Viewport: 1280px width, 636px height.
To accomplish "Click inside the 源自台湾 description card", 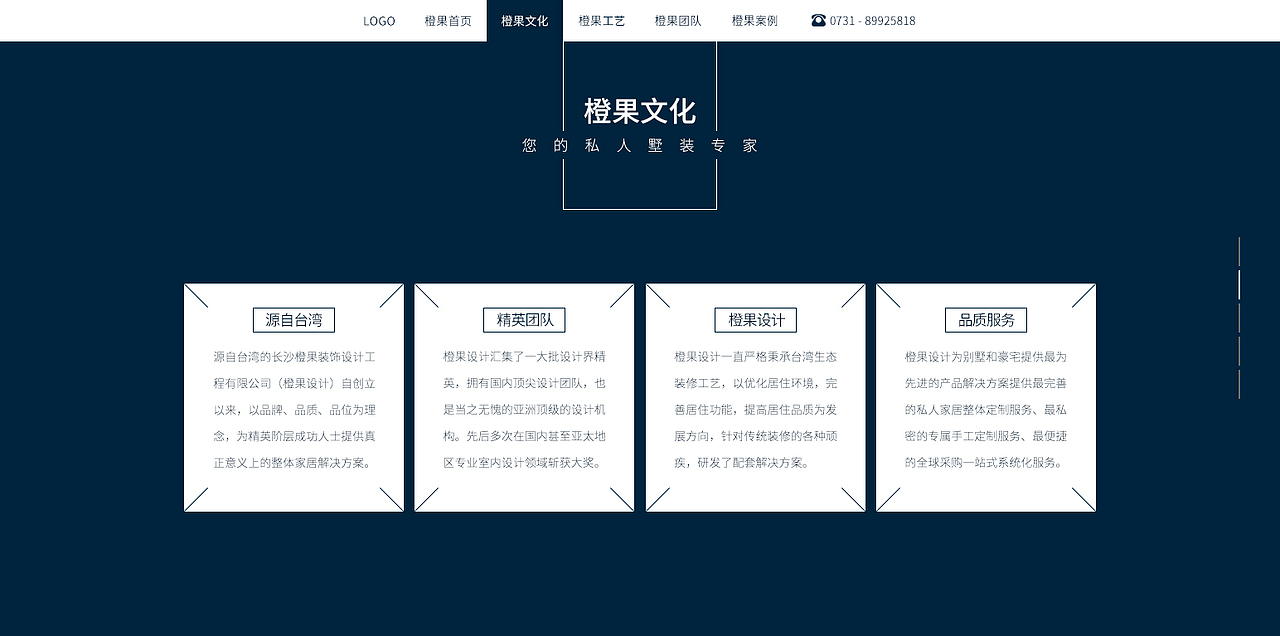I will [x=293, y=410].
